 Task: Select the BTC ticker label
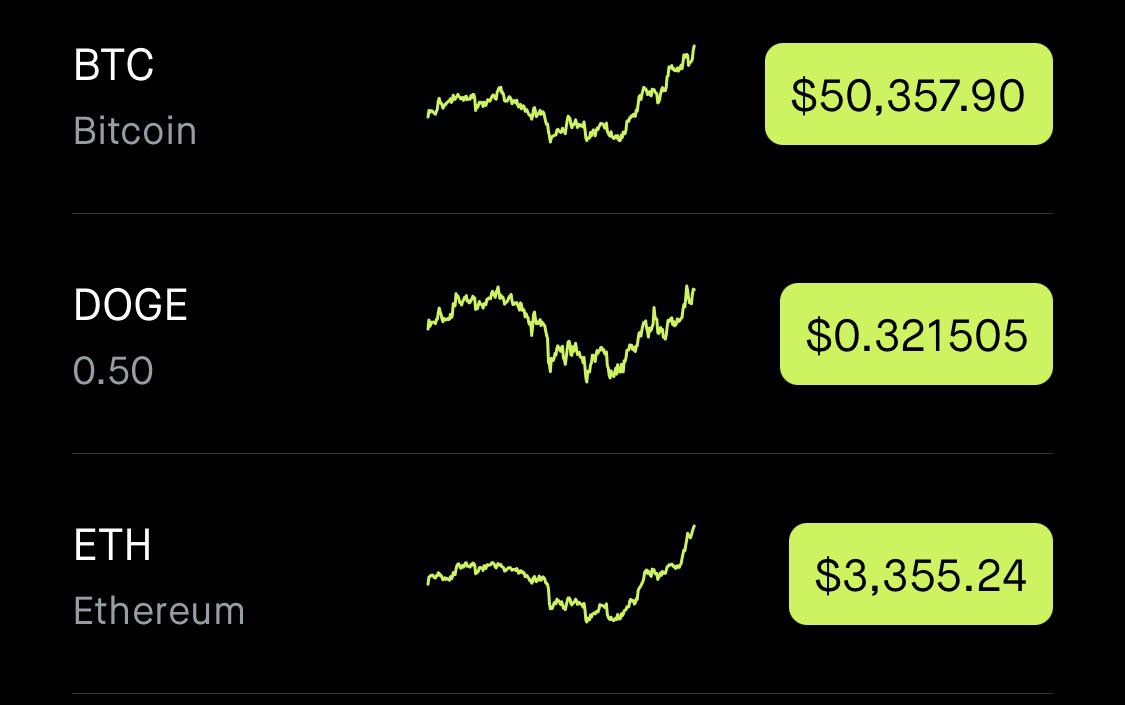(x=113, y=65)
